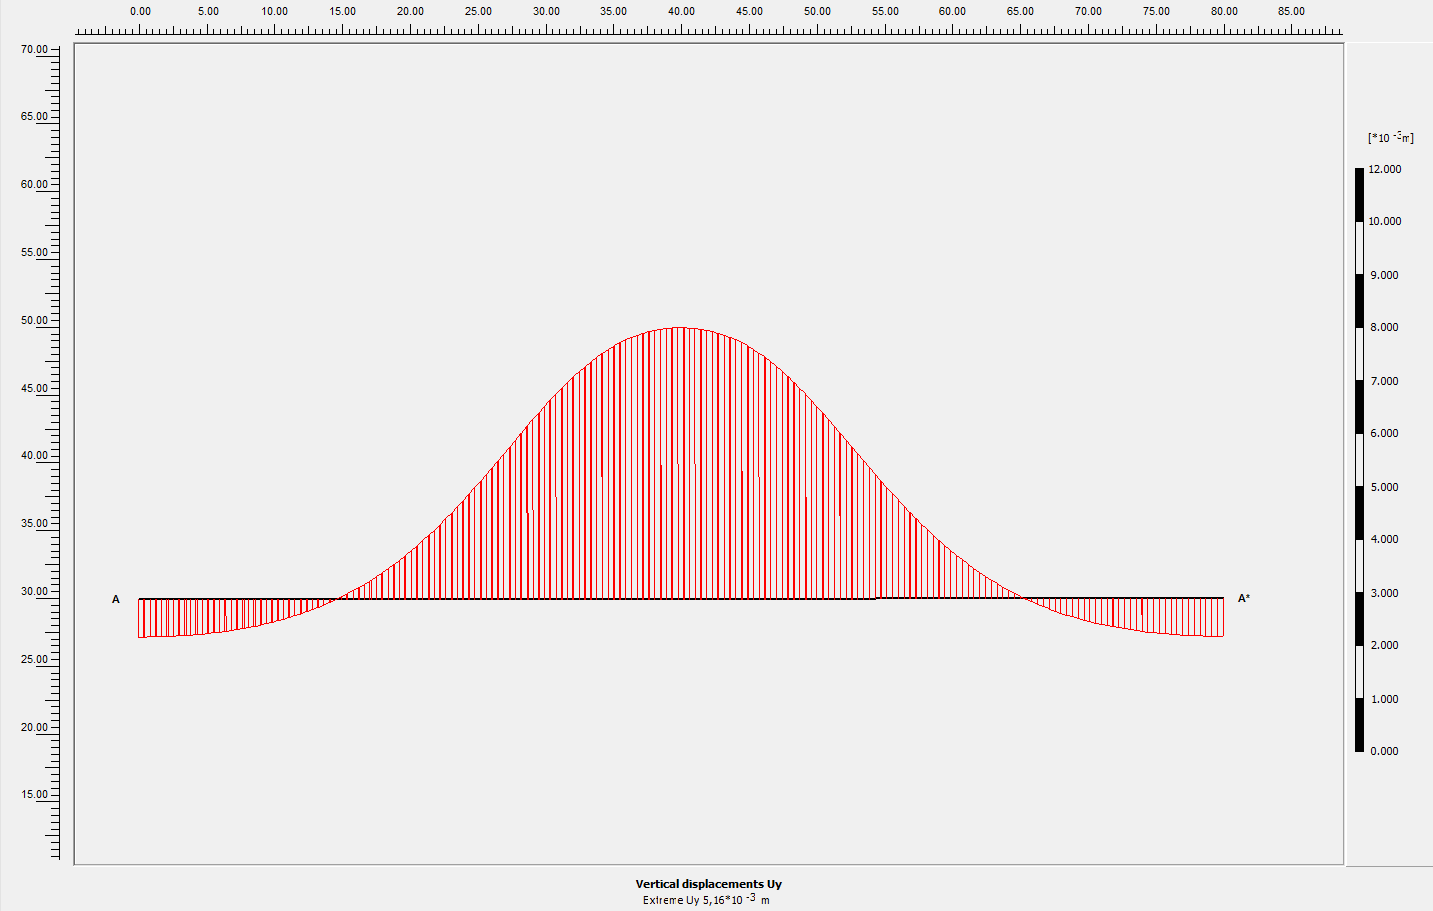Click legend value 3.000
Image resolution: width=1433 pixels, height=911 pixels.
pyautogui.click(x=1385, y=593)
